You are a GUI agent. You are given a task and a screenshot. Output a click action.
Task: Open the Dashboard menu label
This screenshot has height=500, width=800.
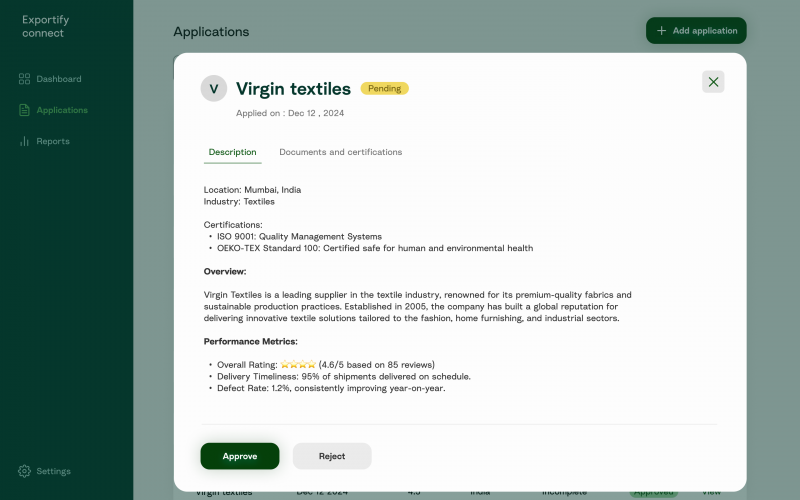(x=59, y=79)
